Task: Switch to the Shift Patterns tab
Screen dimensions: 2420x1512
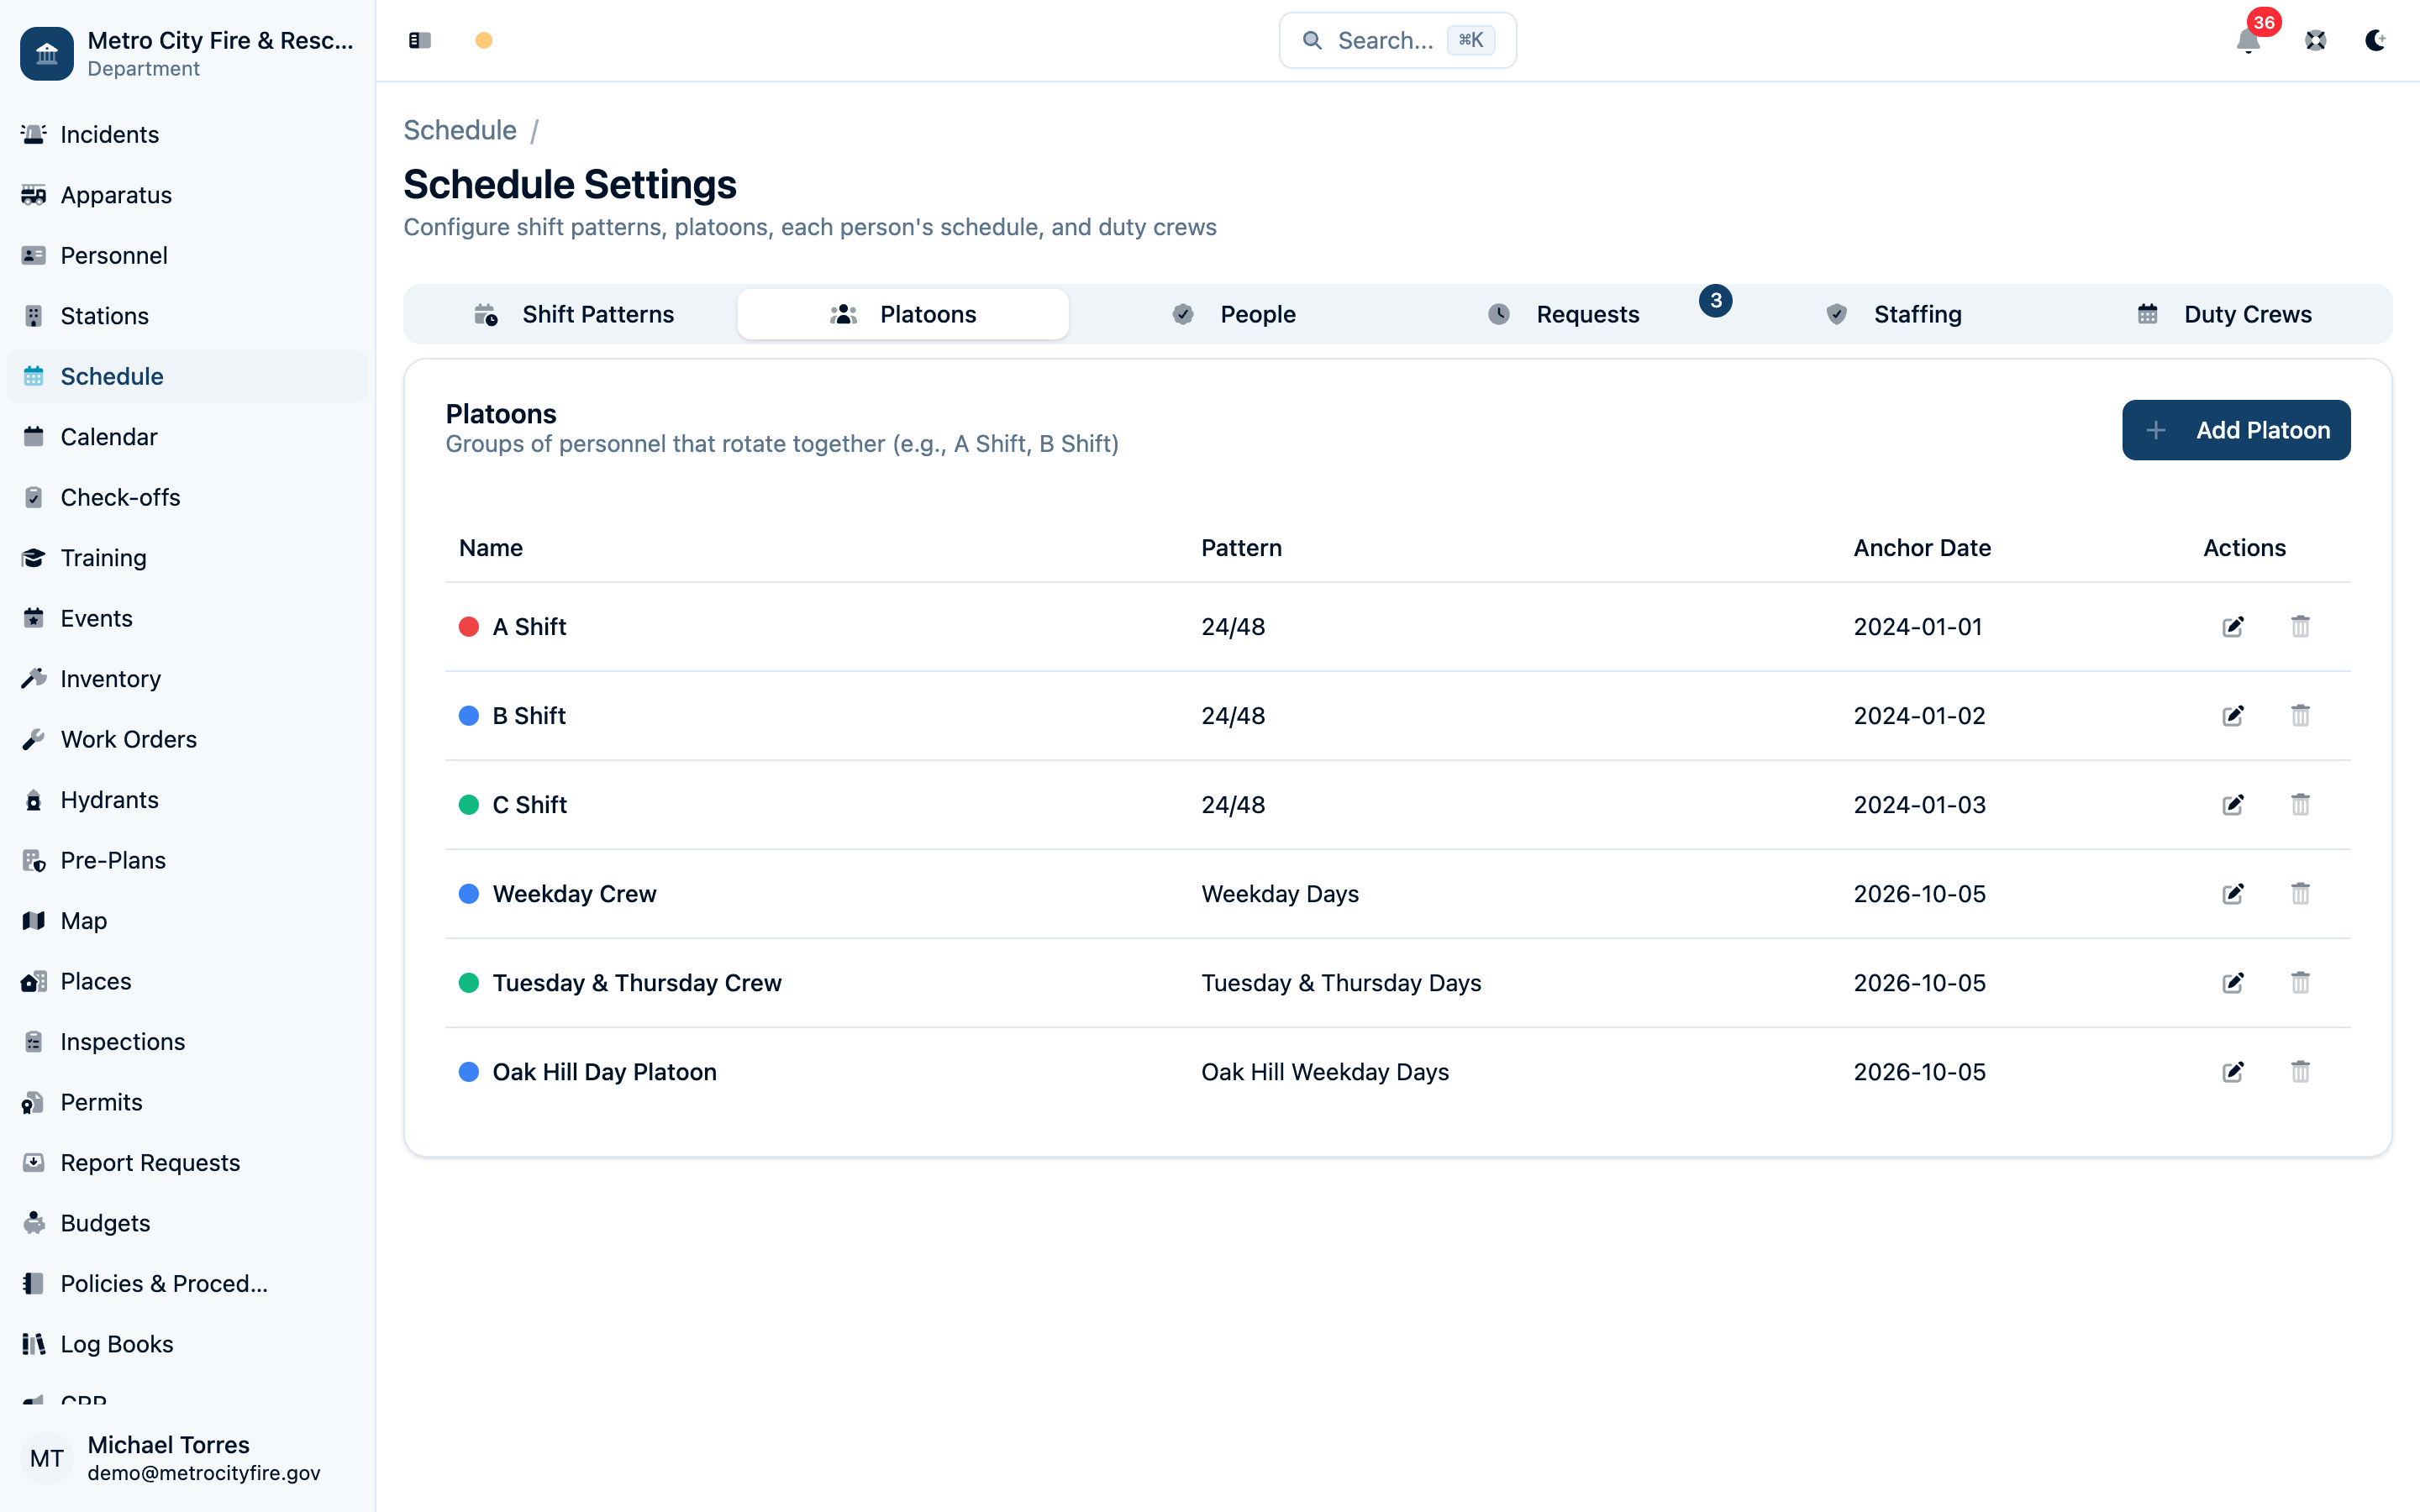Action: (x=573, y=314)
